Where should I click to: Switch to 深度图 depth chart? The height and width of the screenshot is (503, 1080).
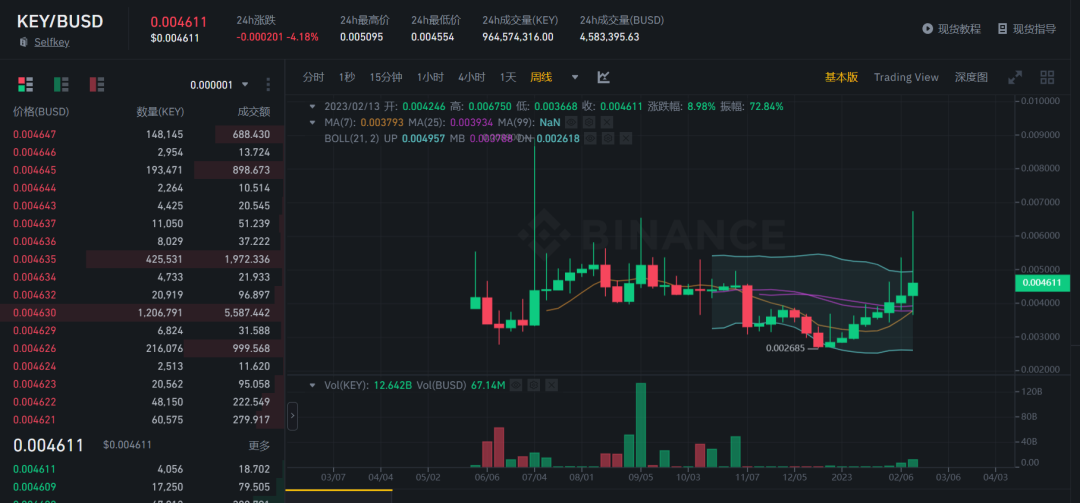[x=971, y=77]
